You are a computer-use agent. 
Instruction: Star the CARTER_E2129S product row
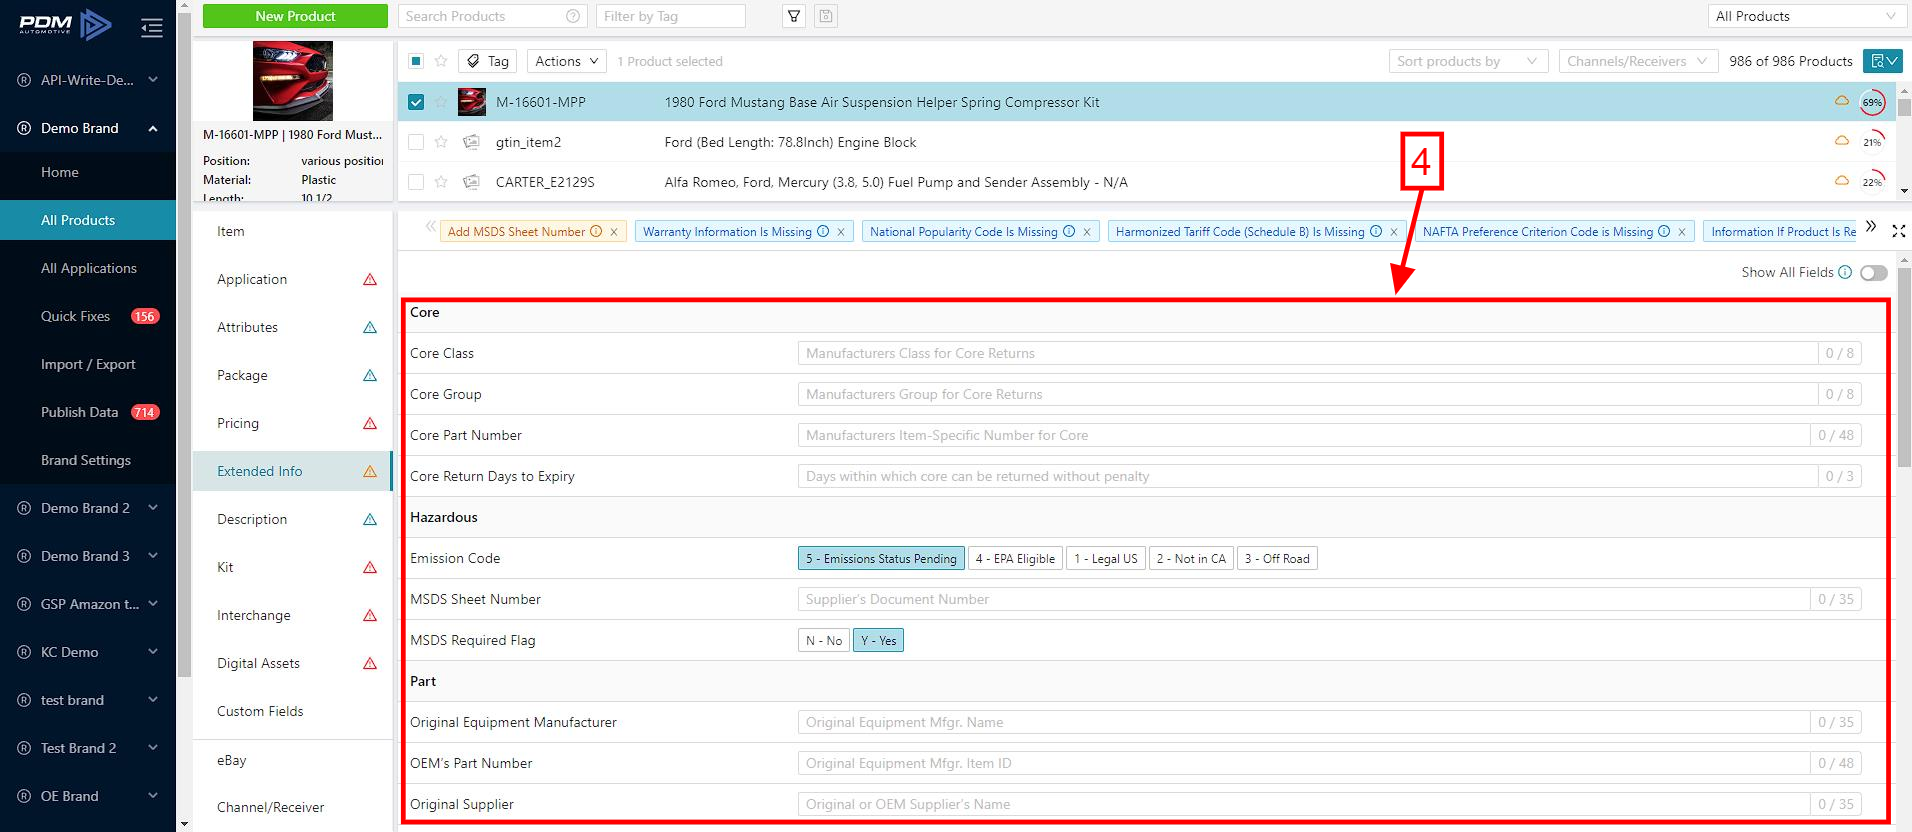point(441,182)
